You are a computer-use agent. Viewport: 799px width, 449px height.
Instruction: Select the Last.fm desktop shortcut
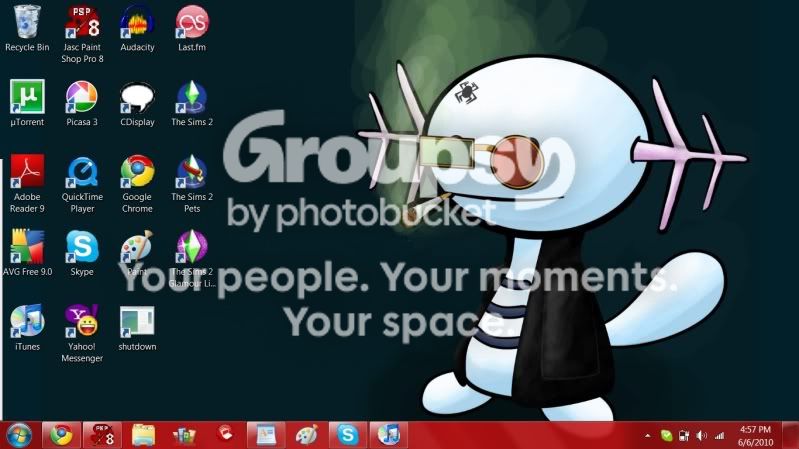coord(192,29)
